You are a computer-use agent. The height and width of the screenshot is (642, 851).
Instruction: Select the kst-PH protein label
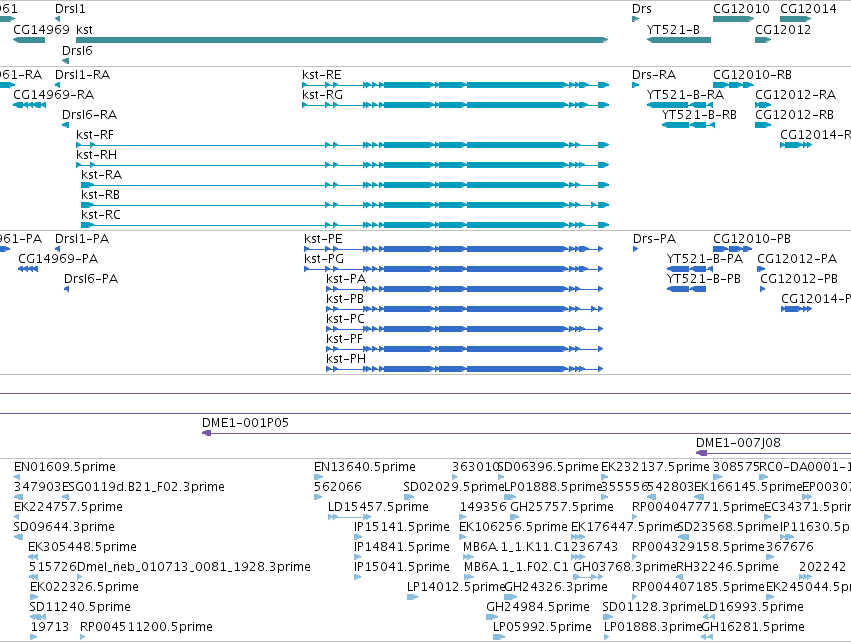pyautogui.click(x=346, y=359)
